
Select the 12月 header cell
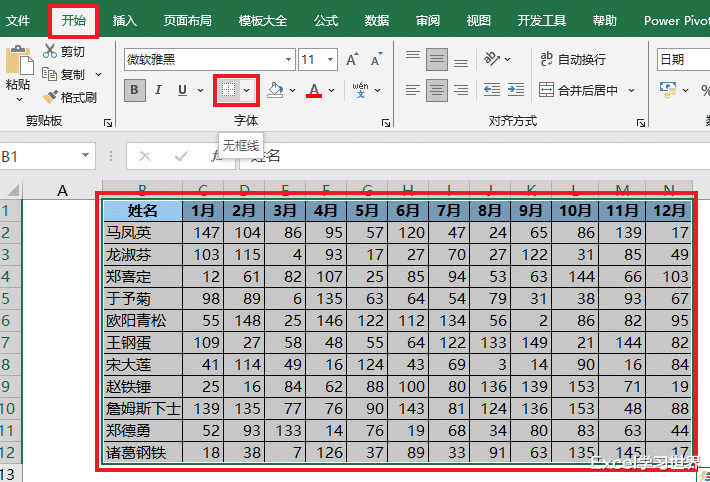(x=669, y=211)
